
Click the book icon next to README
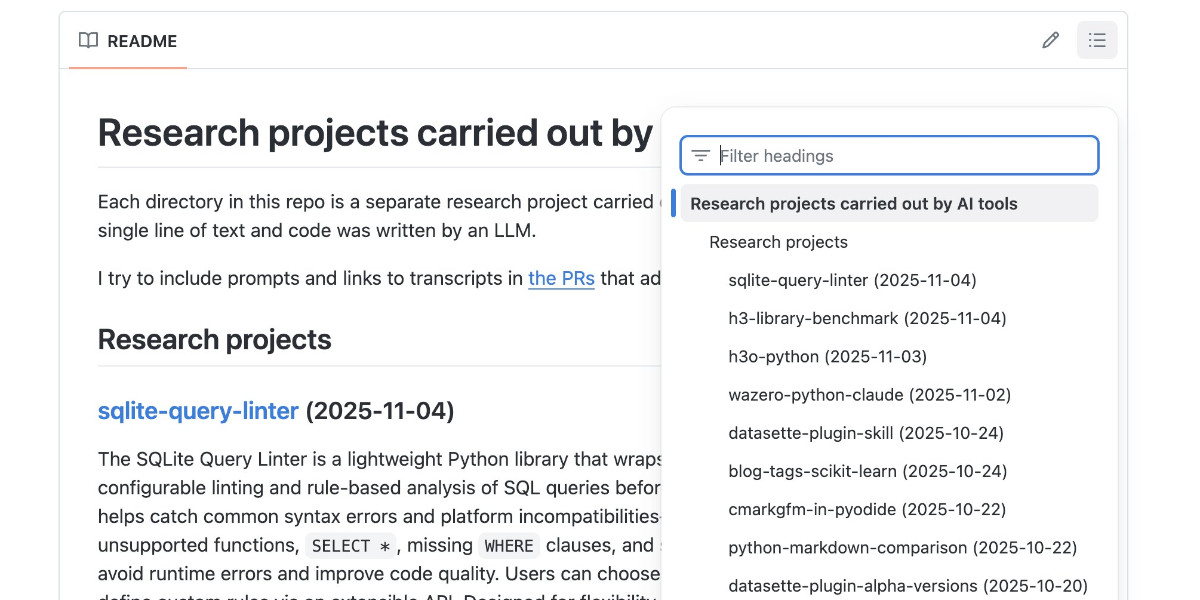88,40
